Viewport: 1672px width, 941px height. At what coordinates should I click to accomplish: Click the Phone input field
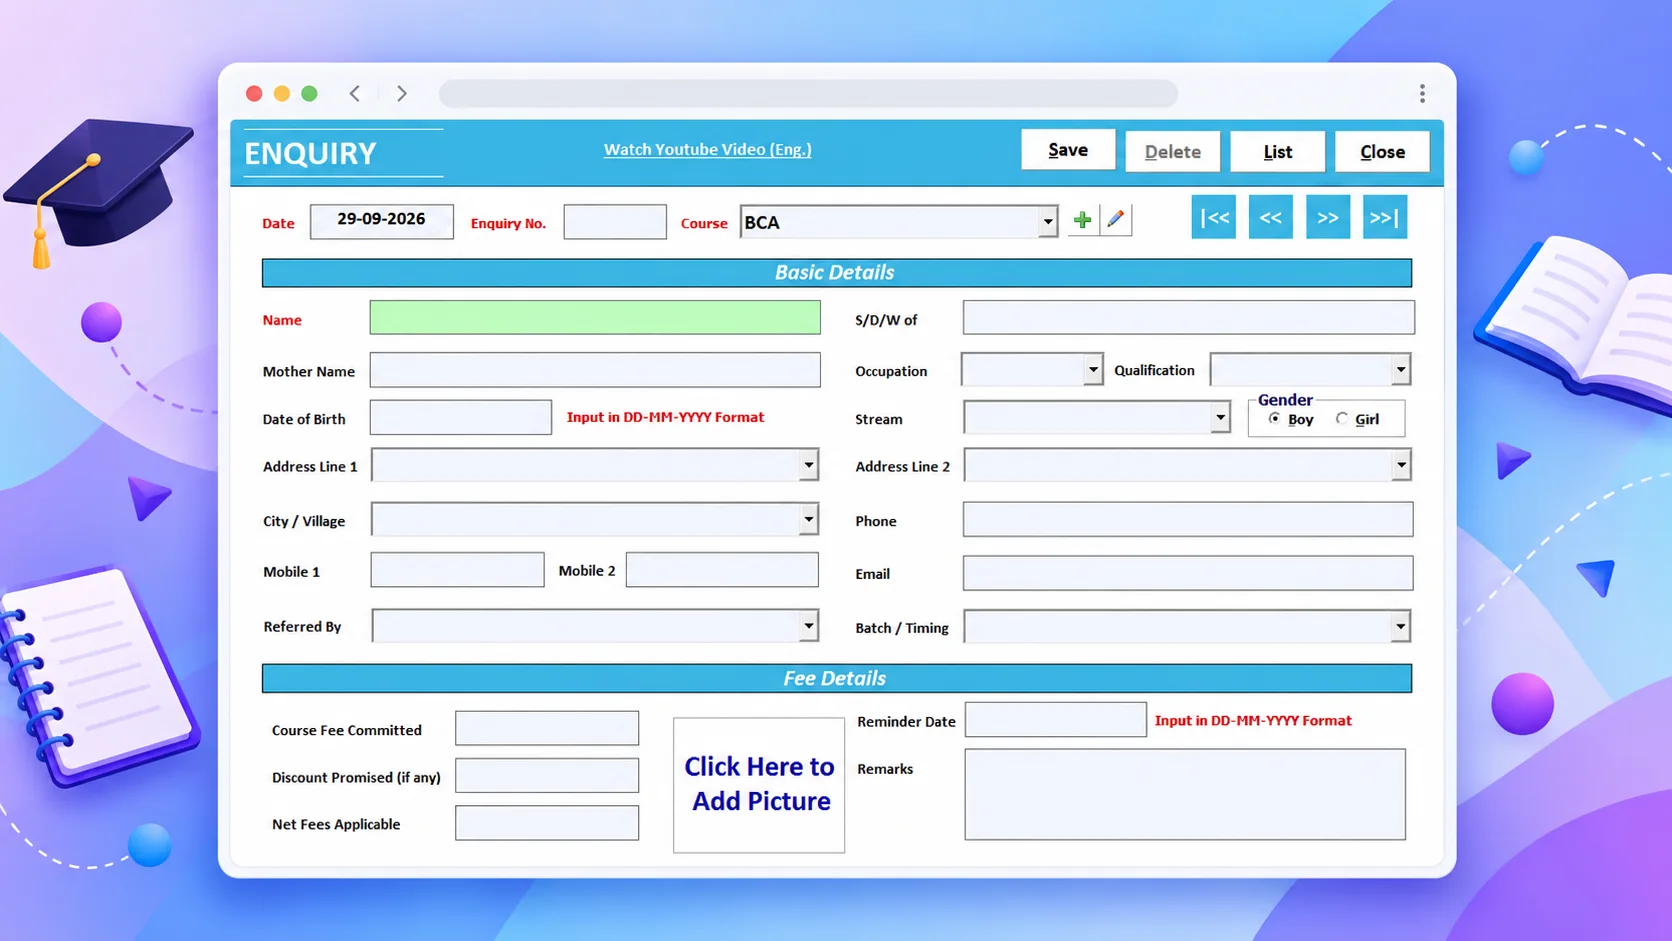pos(1188,519)
